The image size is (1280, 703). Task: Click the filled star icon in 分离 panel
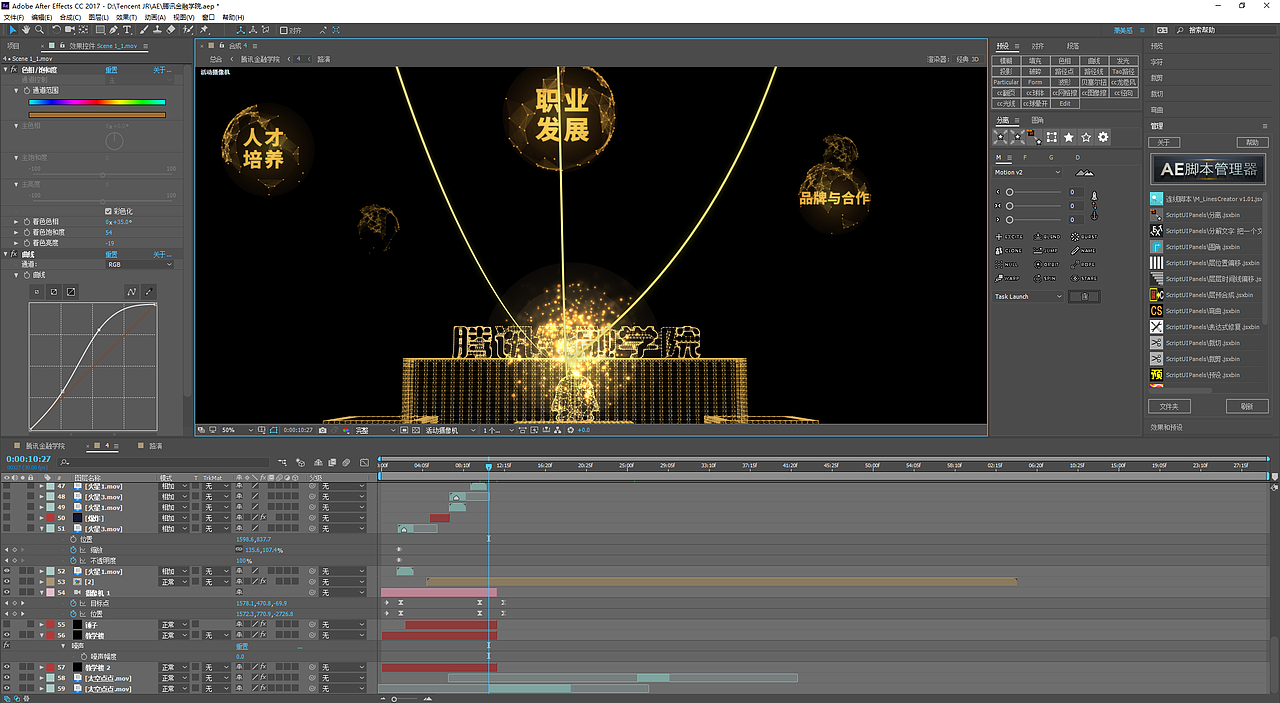[1069, 137]
